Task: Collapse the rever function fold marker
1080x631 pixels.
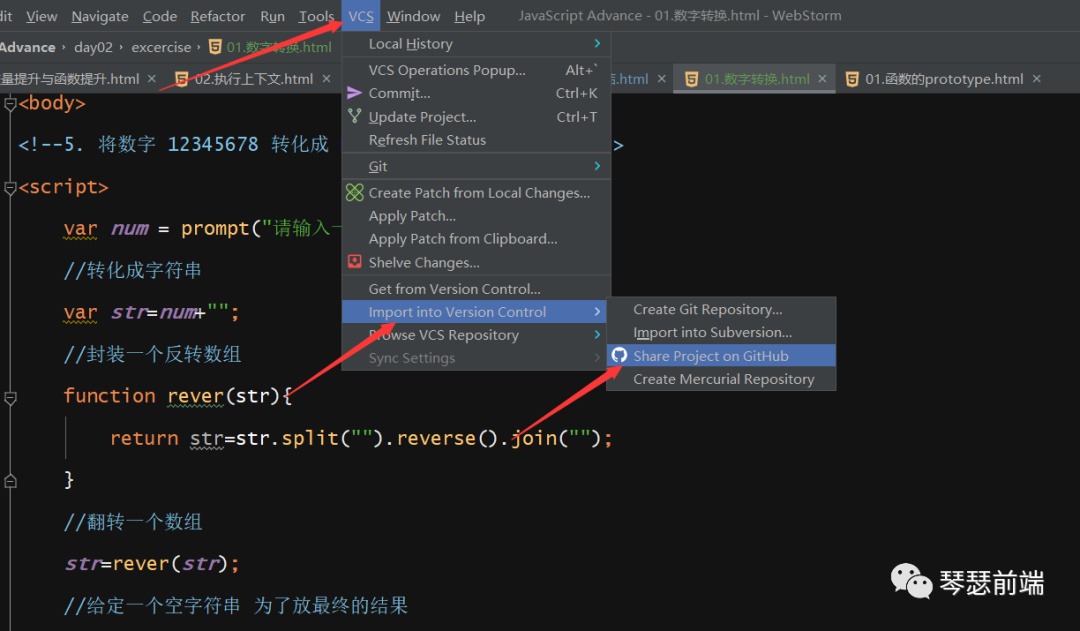Action: (10, 397)
